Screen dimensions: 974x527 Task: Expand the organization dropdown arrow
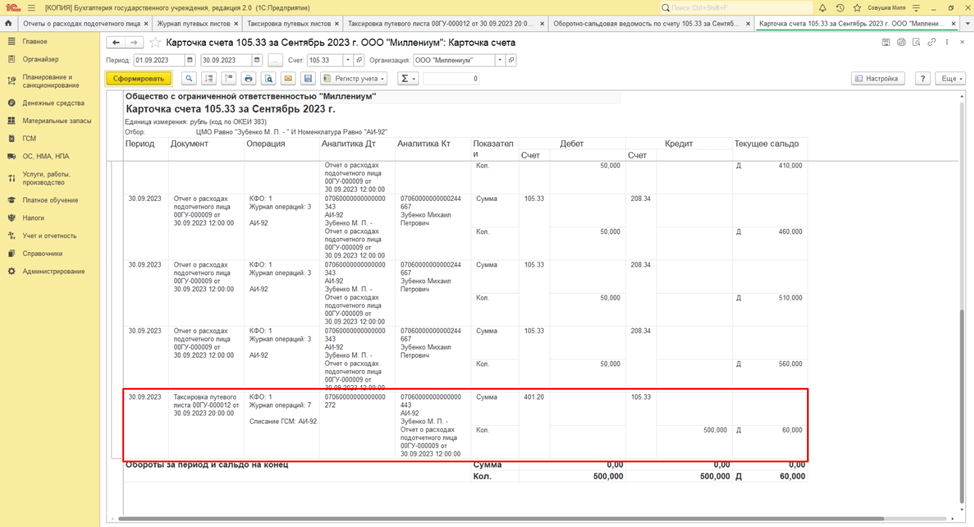(x=499, y=60)
